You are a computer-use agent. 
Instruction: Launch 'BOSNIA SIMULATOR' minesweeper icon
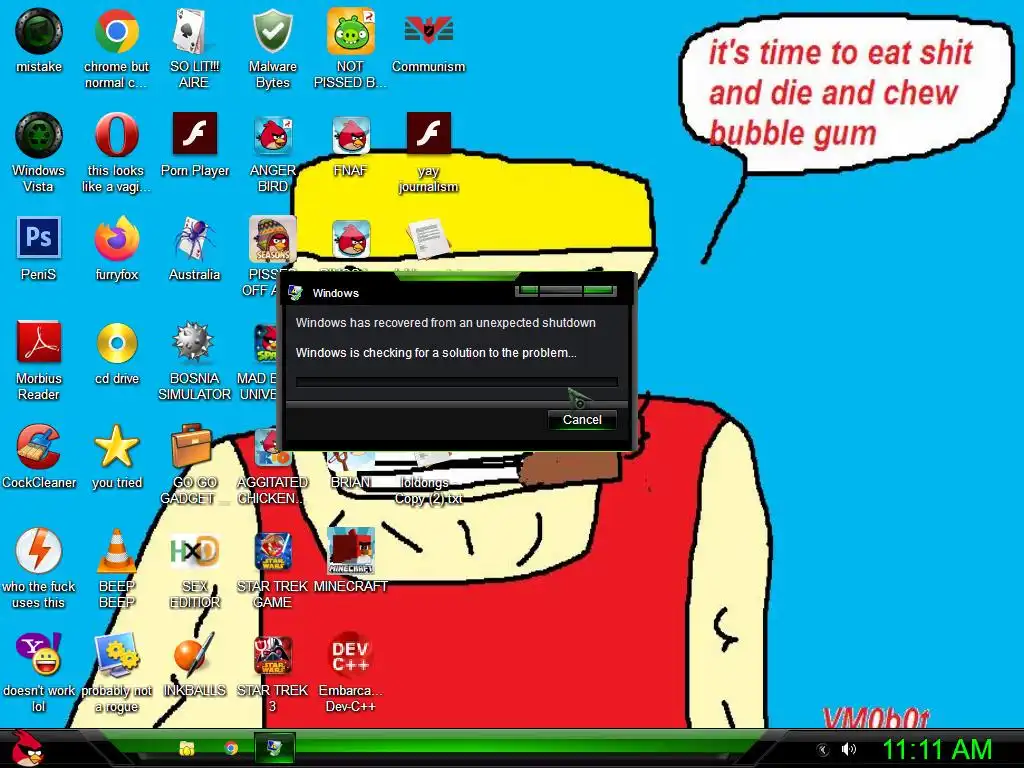pos(193,342)
